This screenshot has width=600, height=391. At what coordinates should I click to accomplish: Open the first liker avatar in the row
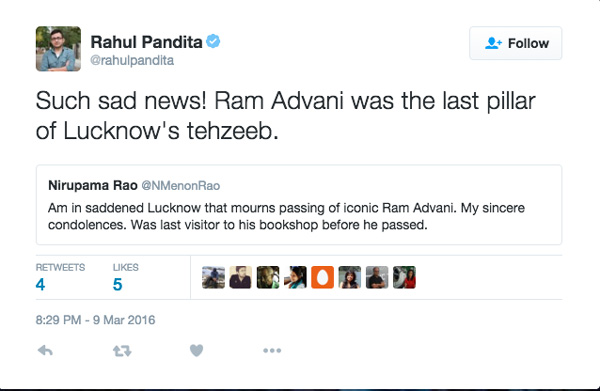point(214,277)
